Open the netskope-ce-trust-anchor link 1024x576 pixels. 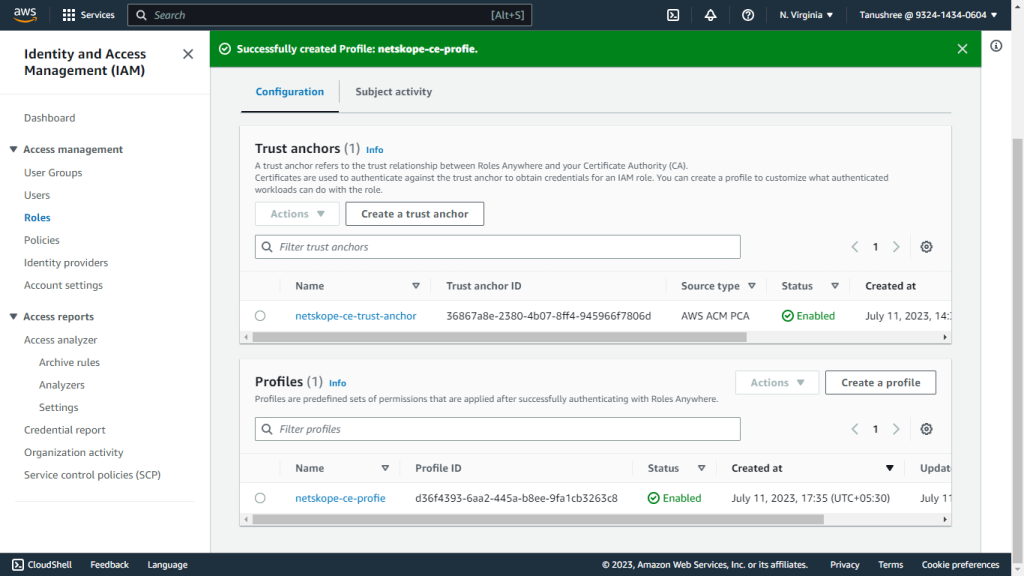point(355,316)
